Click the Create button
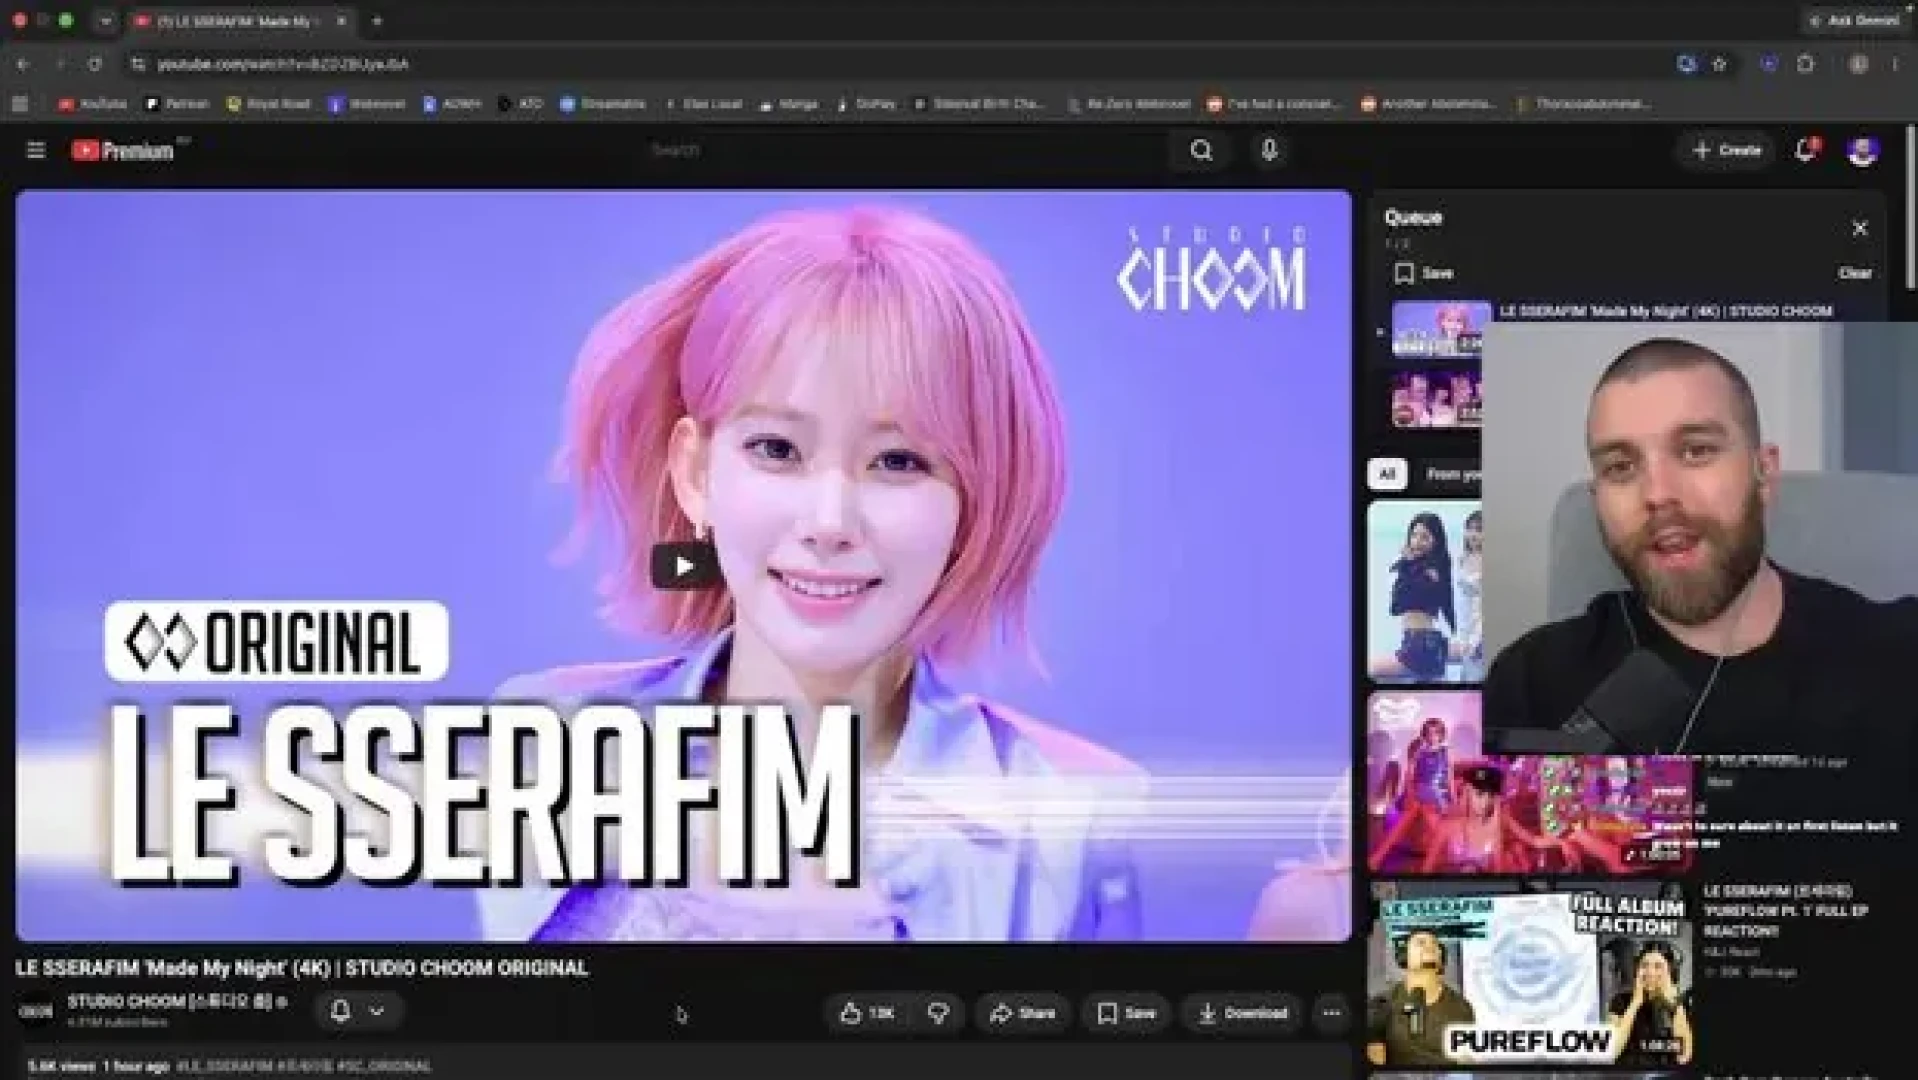Image resolution: width=1918 pixels, height=1080 pixels. (1726, 150)
